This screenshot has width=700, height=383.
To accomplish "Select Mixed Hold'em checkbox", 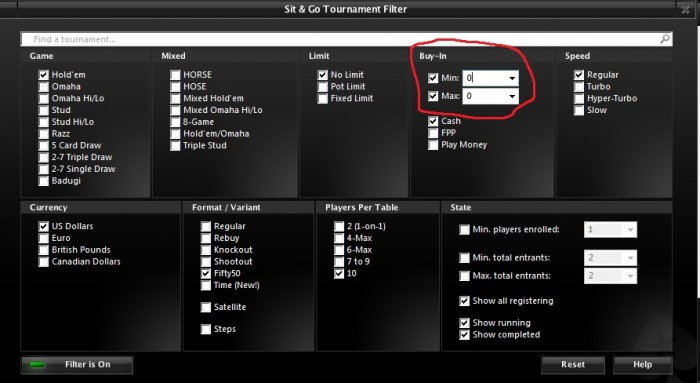I will [175, 98].
